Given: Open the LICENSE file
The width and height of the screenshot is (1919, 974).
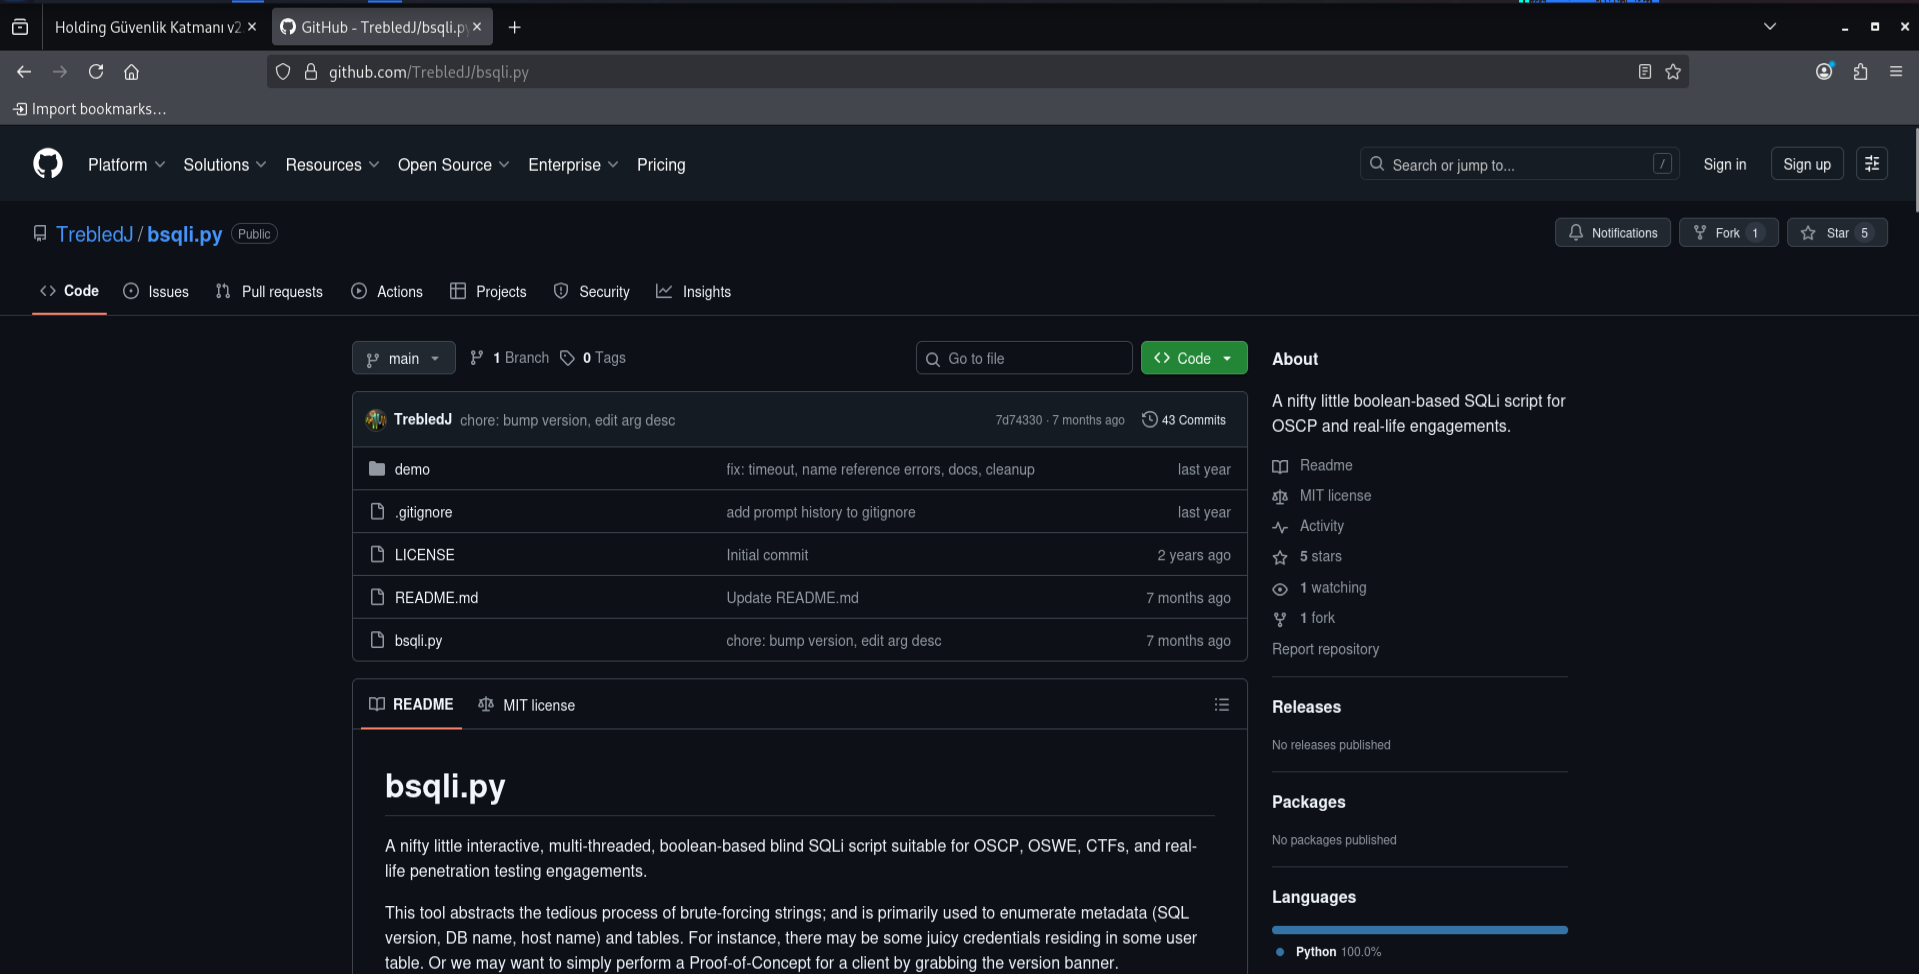Looking at the screenshot, I should tap(424, 555).
